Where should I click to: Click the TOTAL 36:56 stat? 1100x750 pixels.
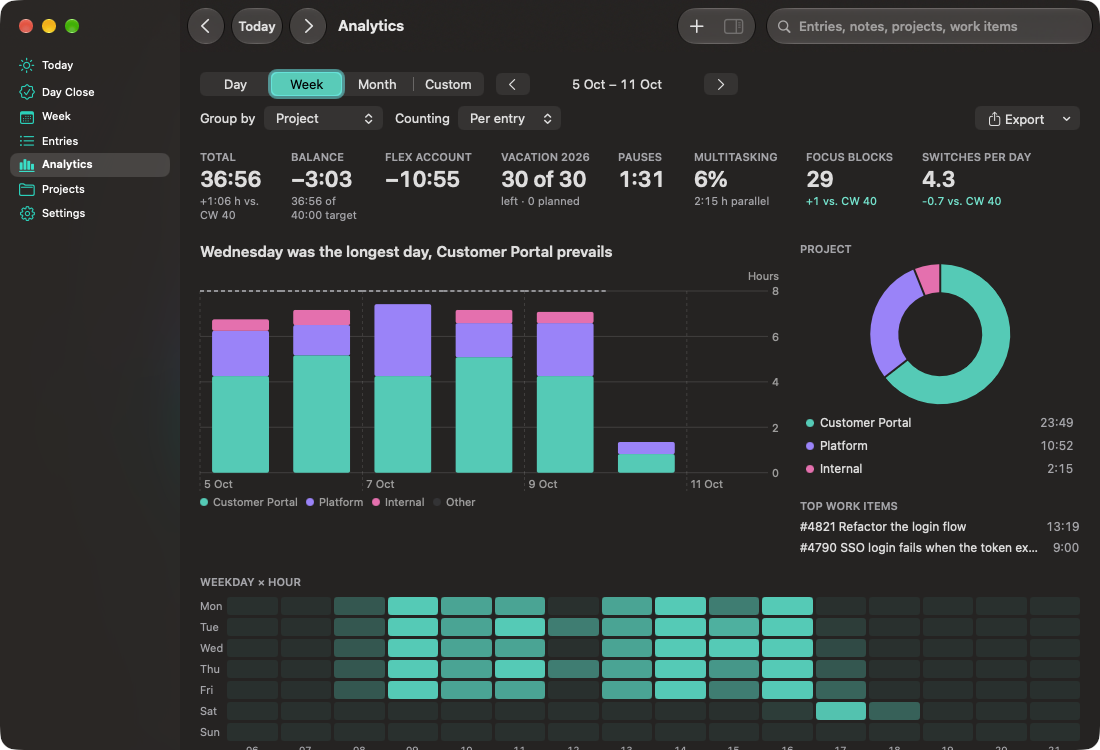(231, 185)
